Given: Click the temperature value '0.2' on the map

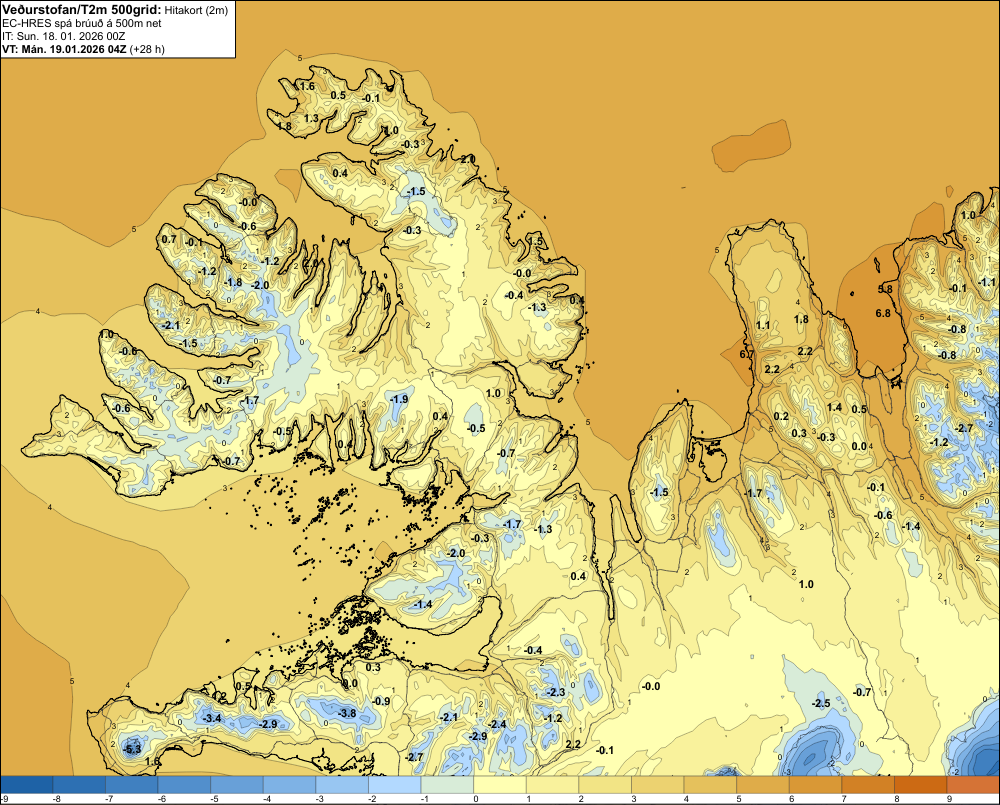Looking at the screenshot, I should click(781, 417).
